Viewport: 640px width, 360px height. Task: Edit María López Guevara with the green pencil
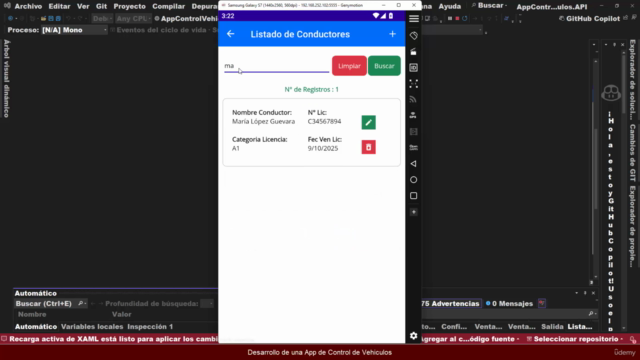(369, 122)
